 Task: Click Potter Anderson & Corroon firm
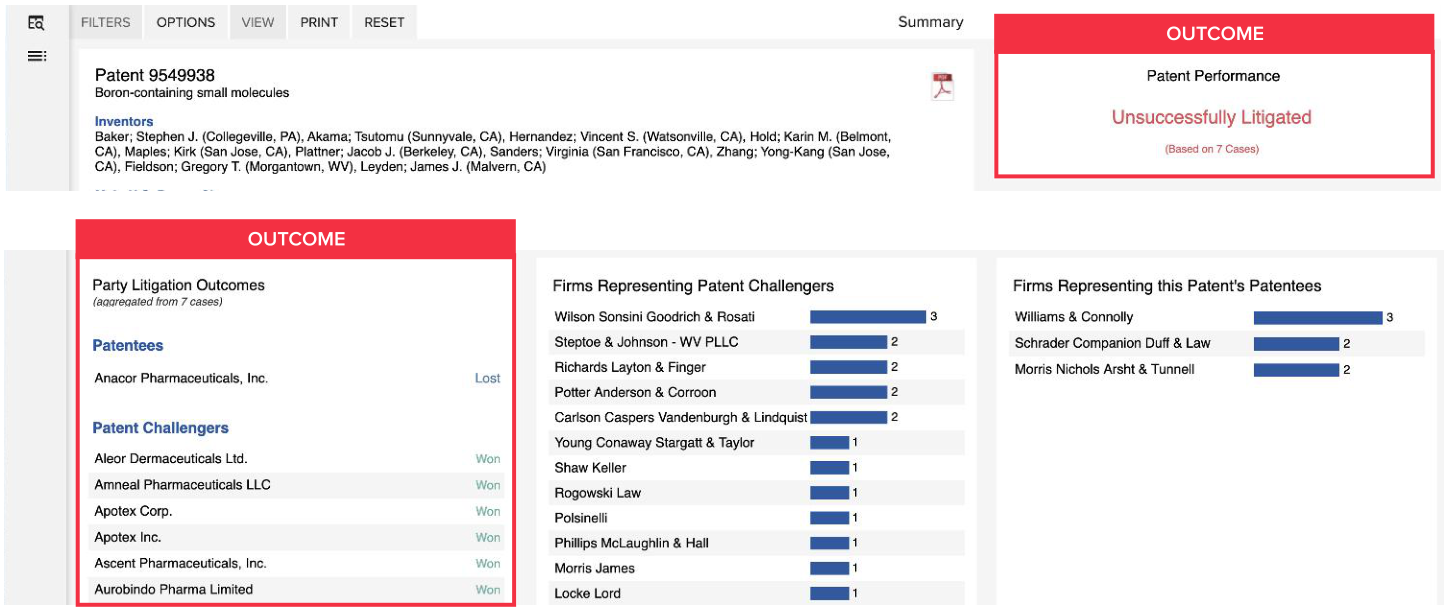click(x=636, y=392)
